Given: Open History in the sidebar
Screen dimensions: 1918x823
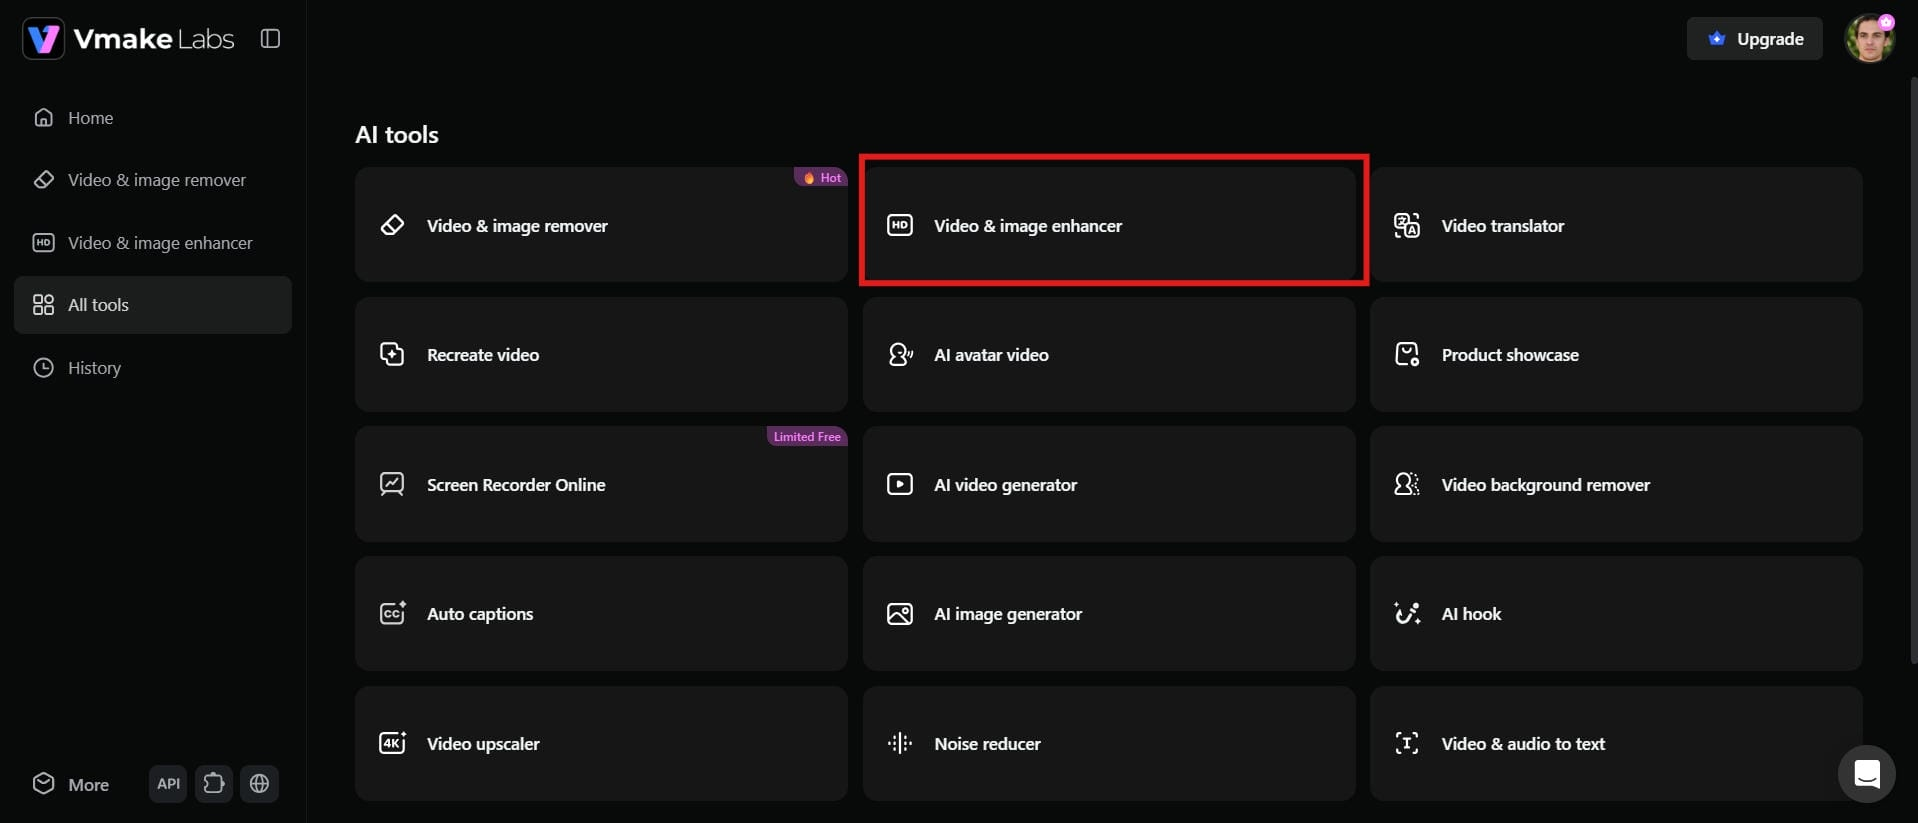Looking at the screenshot, I should [x=153, y=368].
